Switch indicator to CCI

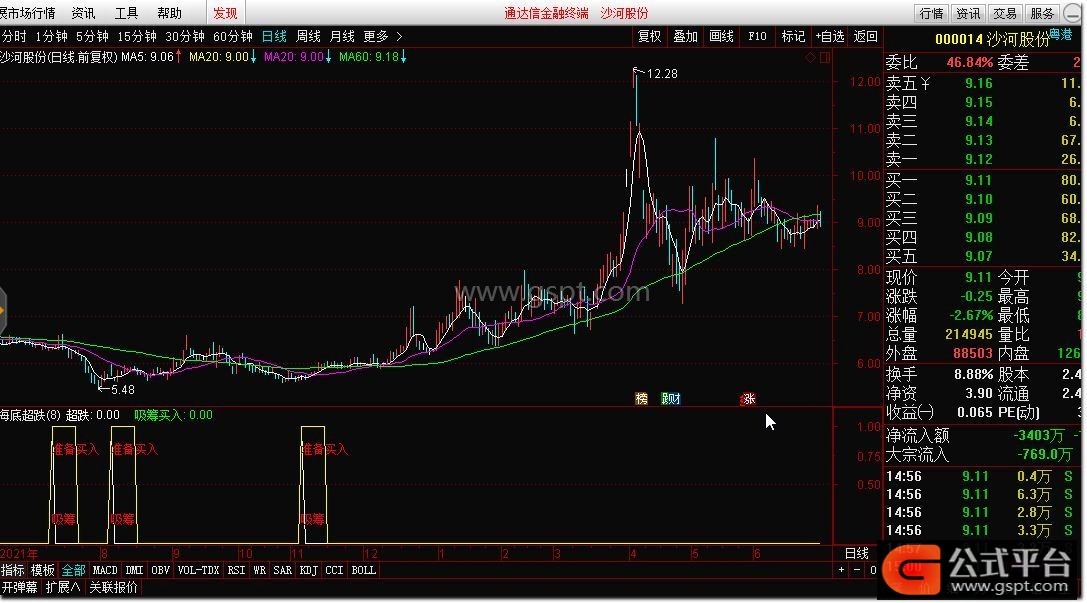pos(334,570)
